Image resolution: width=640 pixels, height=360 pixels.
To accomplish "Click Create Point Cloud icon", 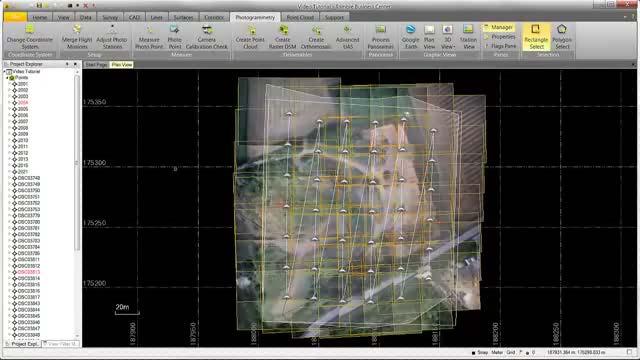I will (x=252, y=30).
